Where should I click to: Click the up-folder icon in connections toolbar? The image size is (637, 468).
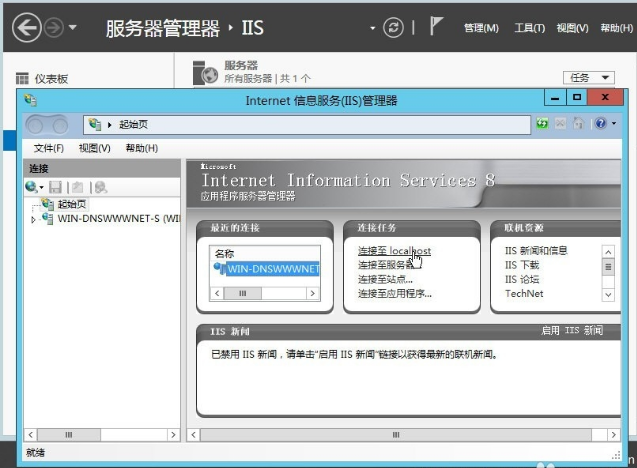[77, 187]
